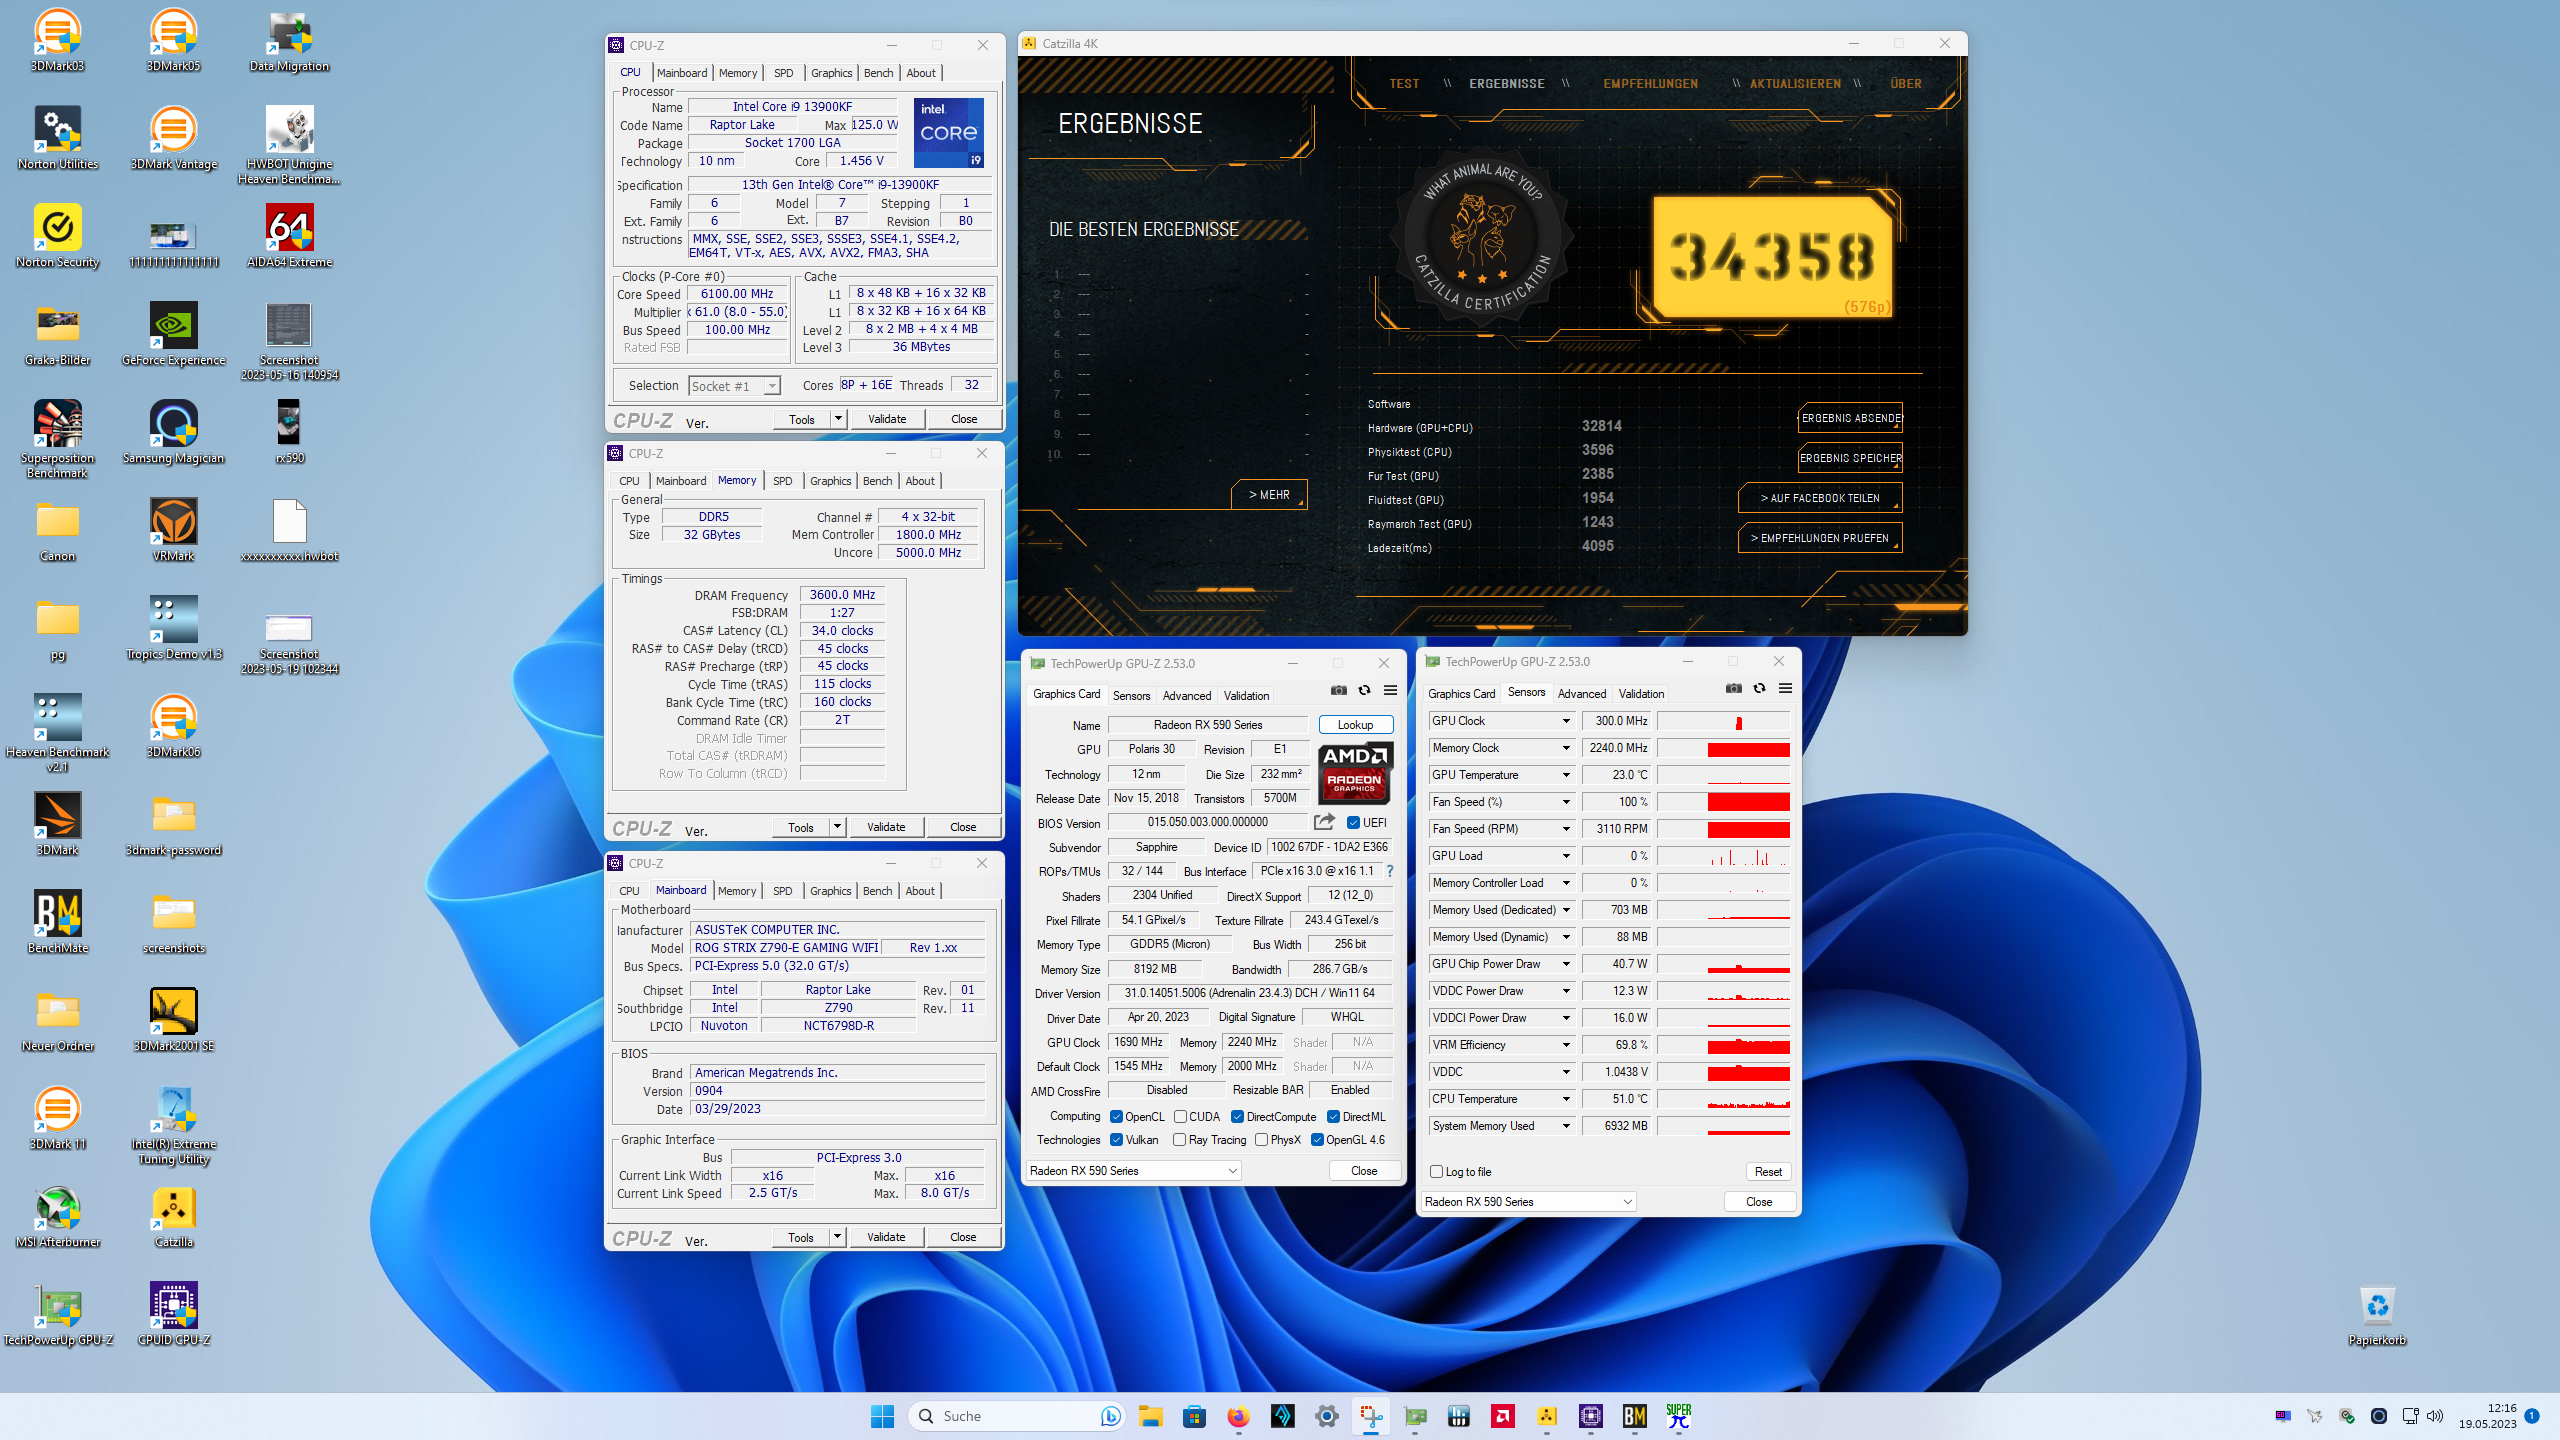Viewport: 2560px width, 1440px height.
Task: Expand the VRM Efficiency sensor dropdown
Action: (x=1566, y=1045)
